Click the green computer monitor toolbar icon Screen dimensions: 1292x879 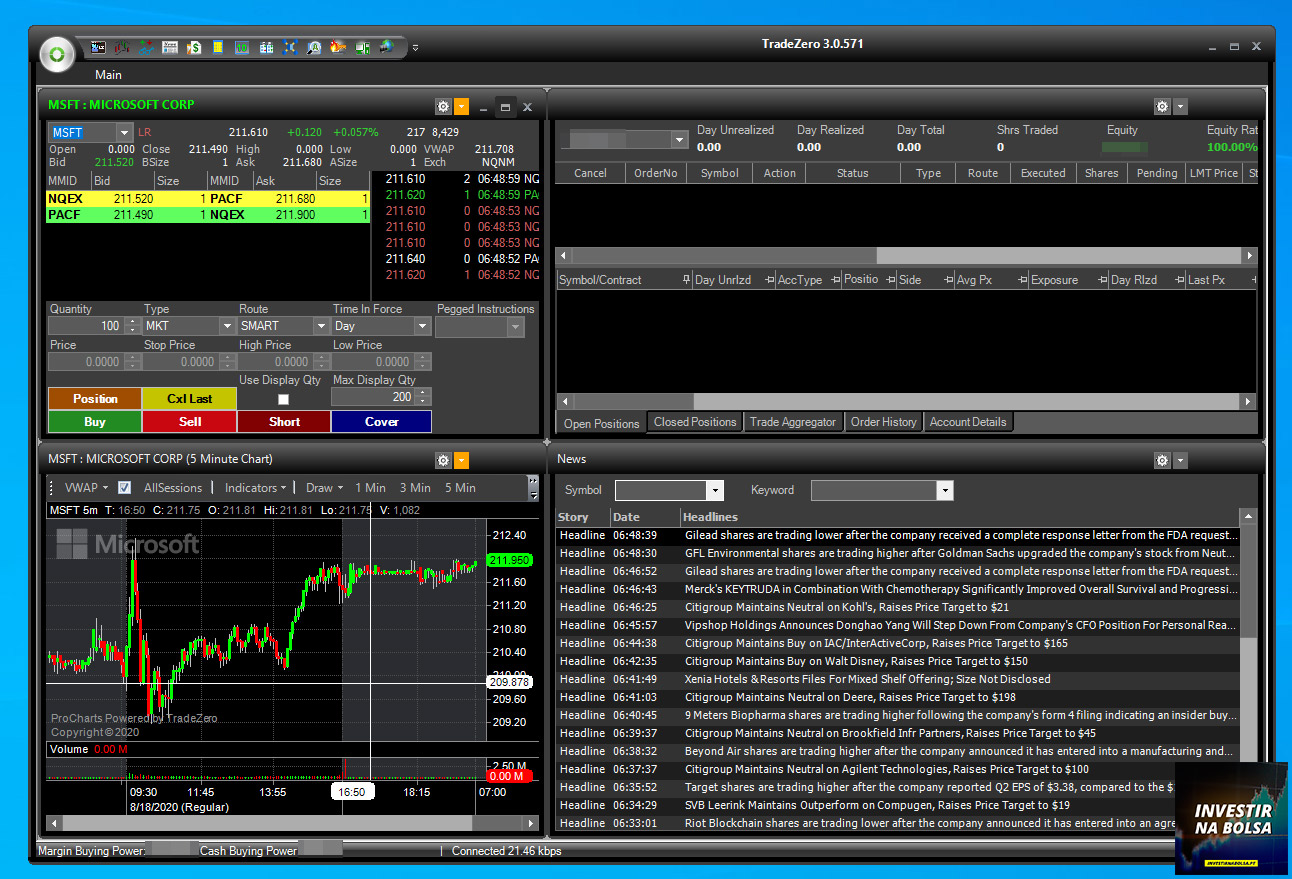[x=362, y=47]
